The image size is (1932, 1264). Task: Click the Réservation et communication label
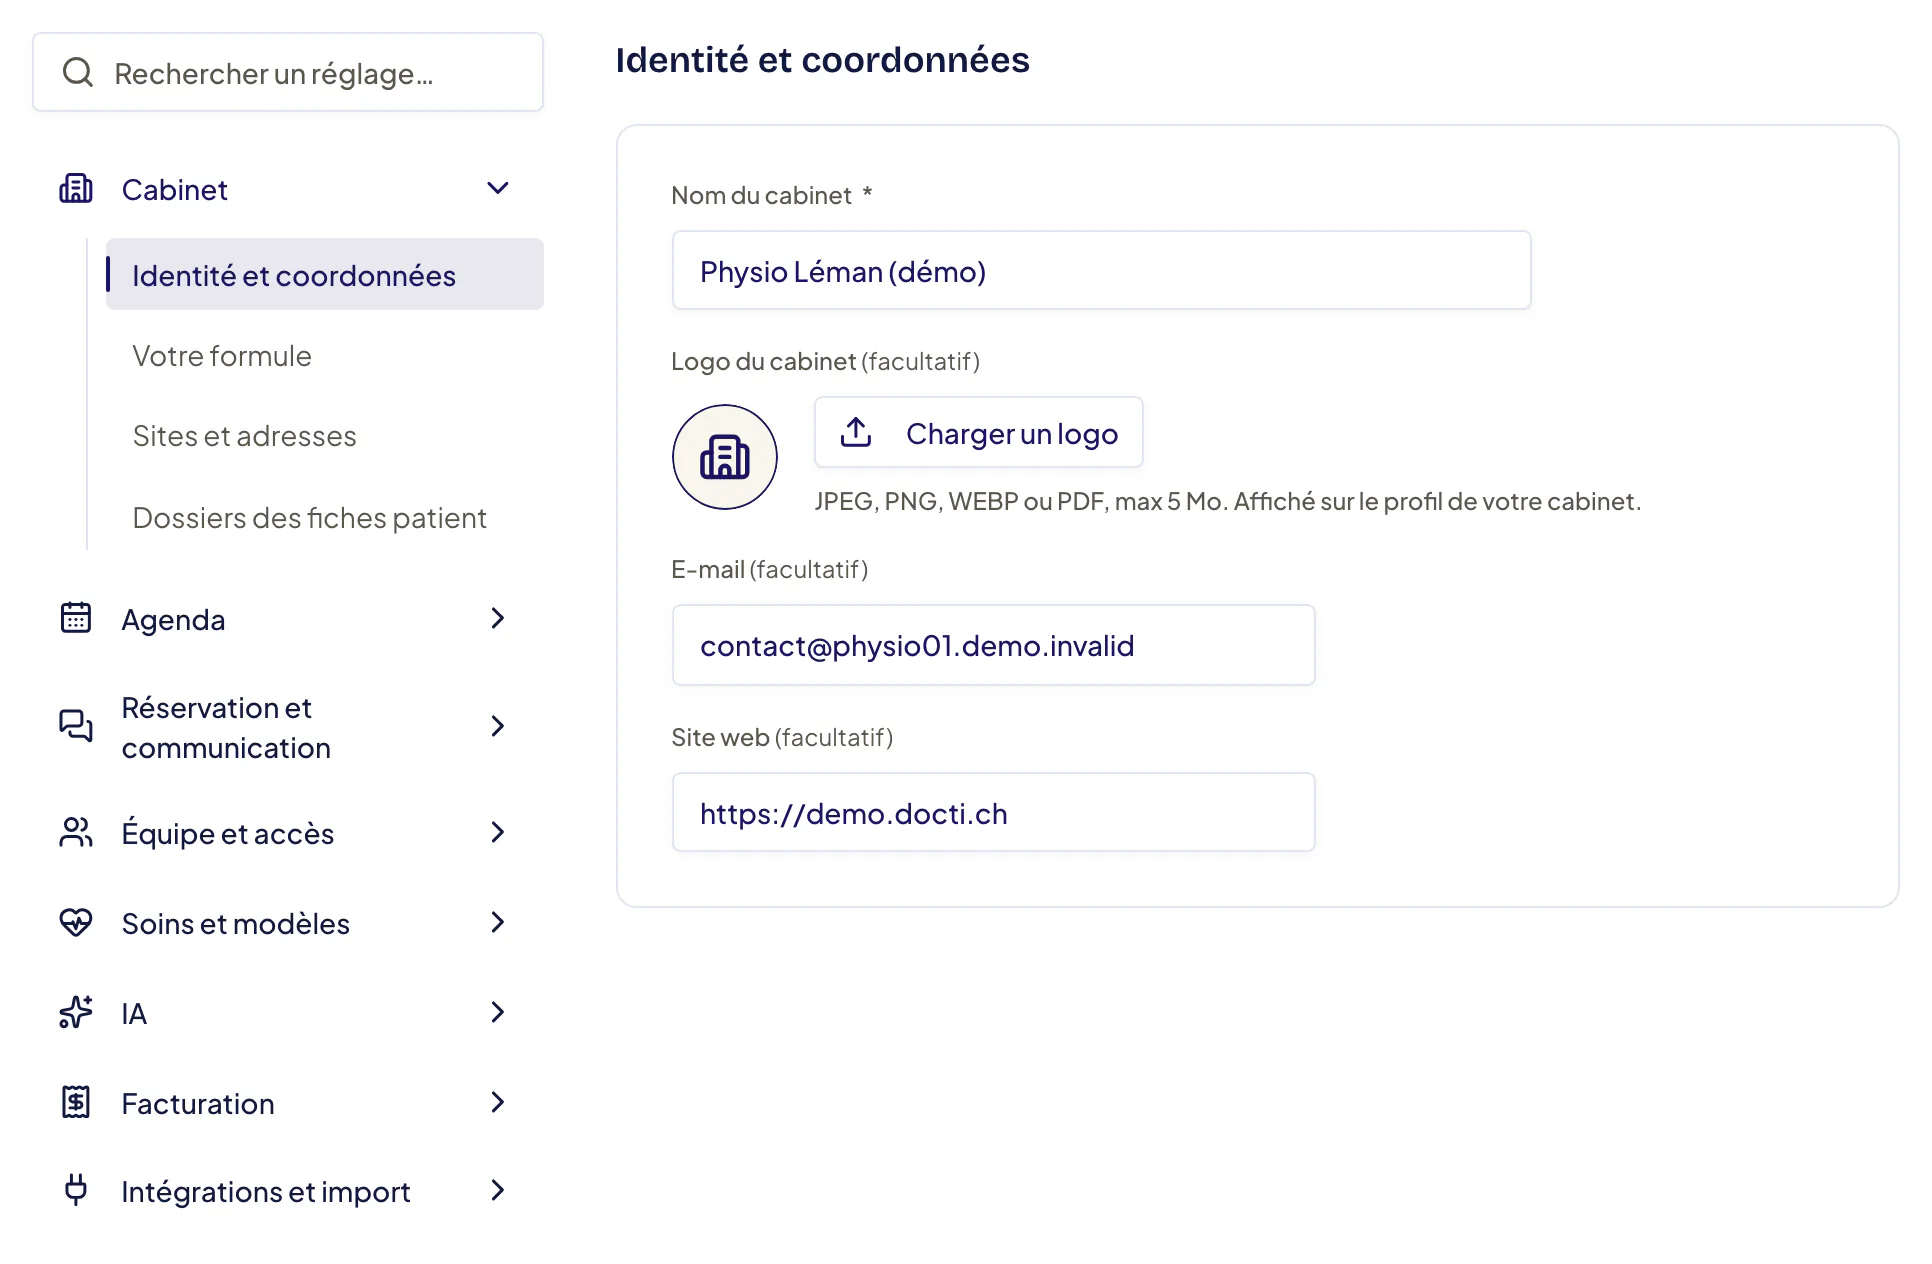226,728
